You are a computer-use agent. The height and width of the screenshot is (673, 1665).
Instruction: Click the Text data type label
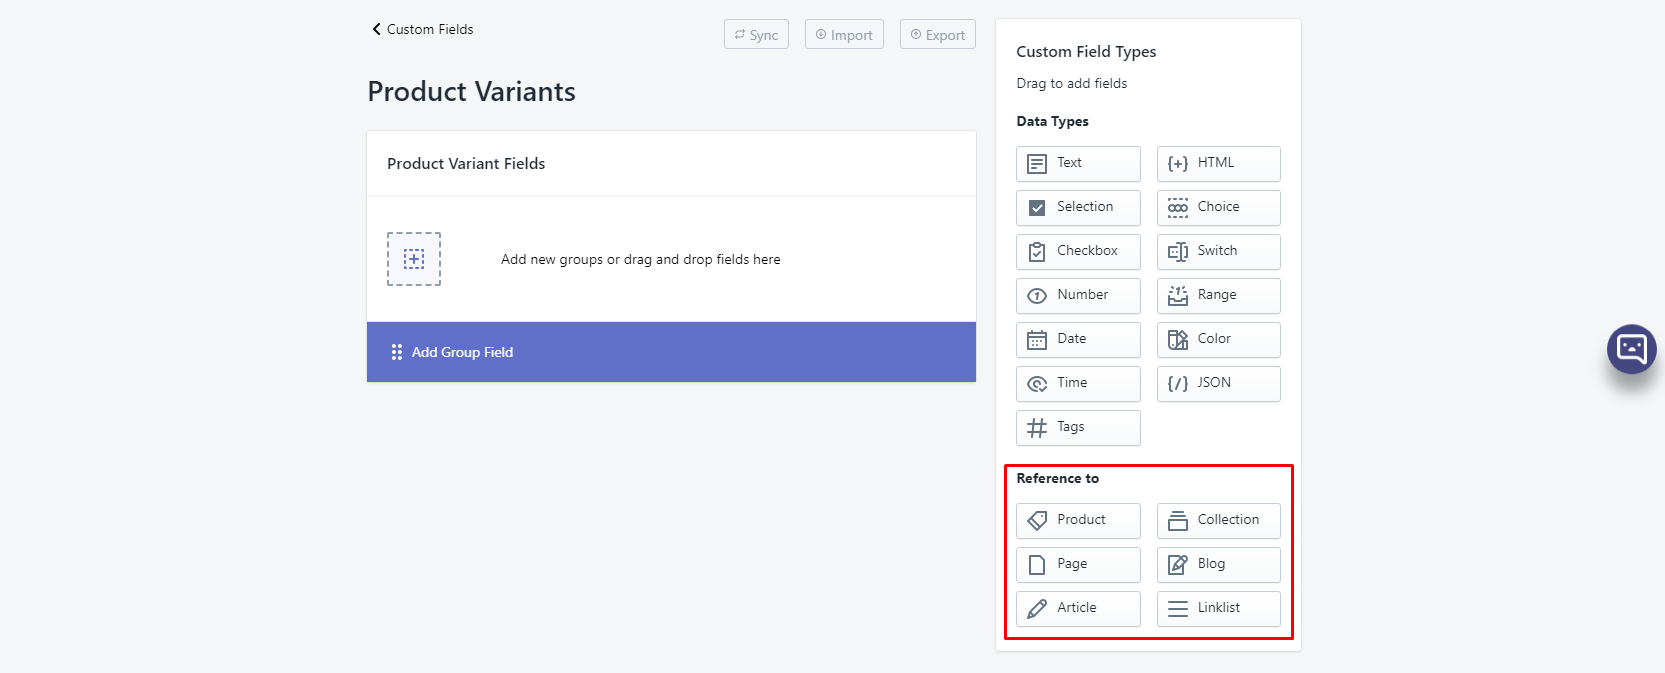(x=1069, y=162)
